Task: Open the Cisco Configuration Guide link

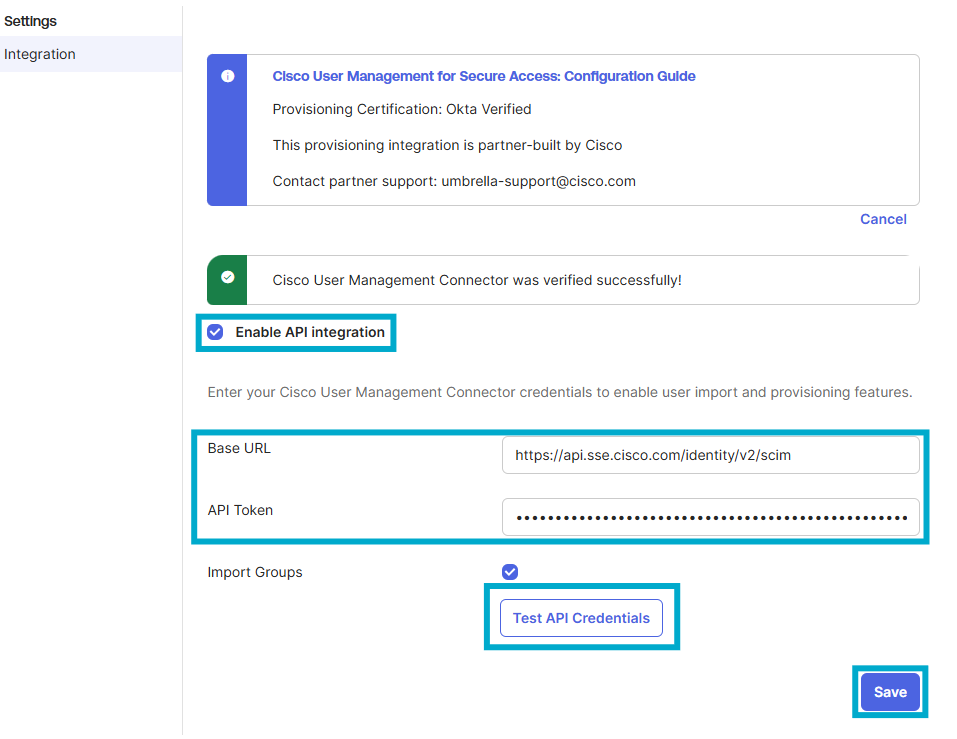Action: 483,76
